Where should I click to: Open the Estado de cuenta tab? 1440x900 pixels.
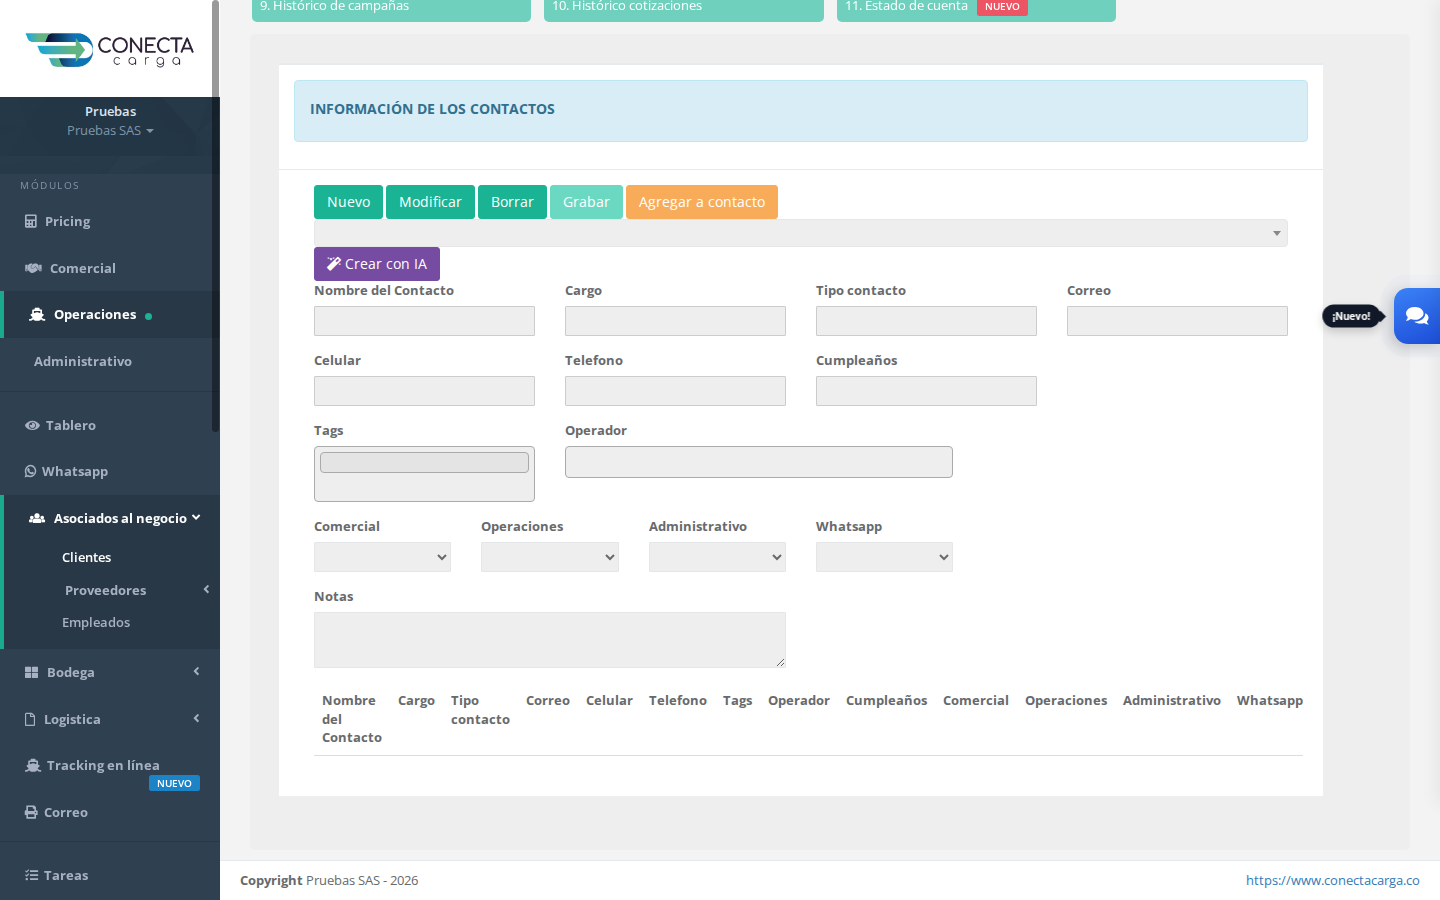pyautogui.click(x=976, y=8)
